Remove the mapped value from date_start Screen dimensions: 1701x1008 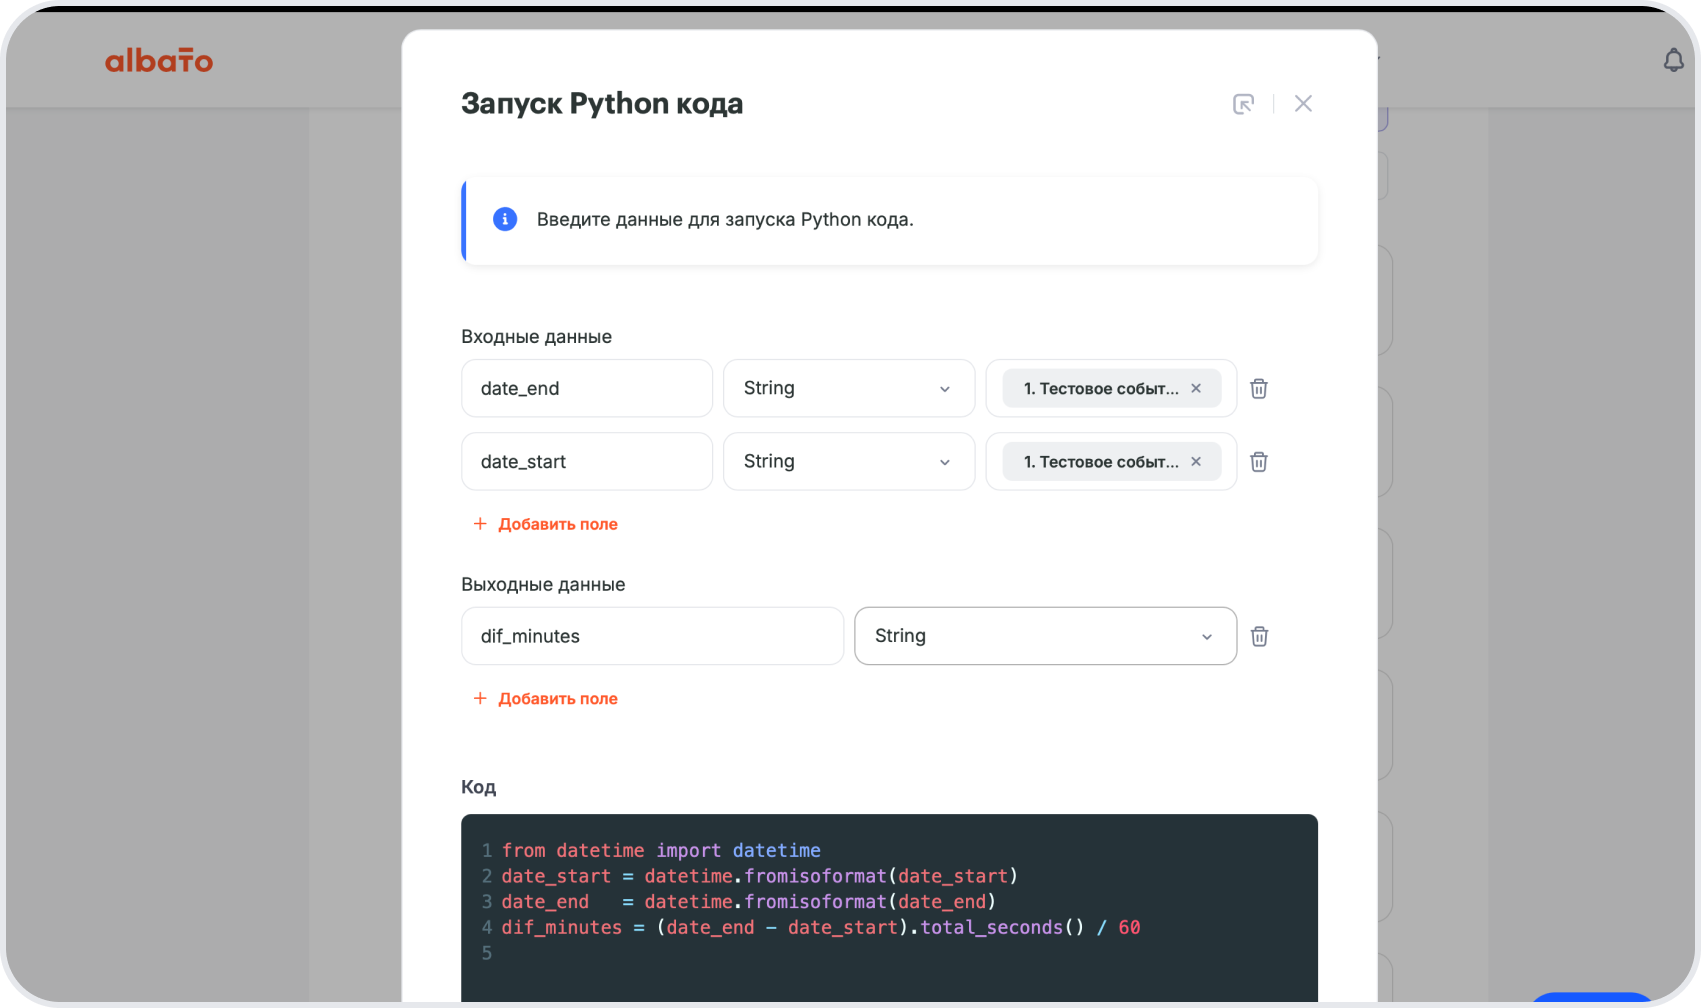[x=1196, y=462]
